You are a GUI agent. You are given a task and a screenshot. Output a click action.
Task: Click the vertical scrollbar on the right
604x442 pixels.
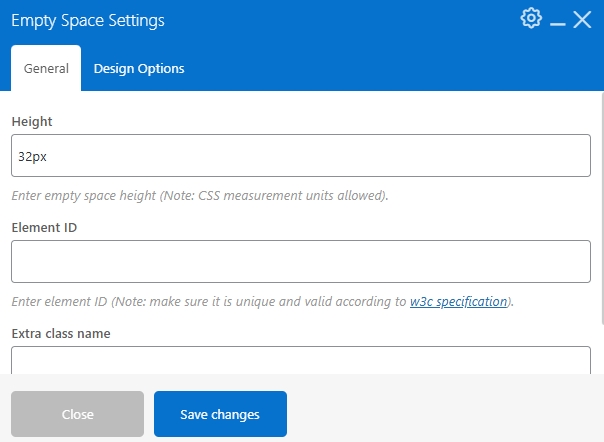tap(602, 208)
